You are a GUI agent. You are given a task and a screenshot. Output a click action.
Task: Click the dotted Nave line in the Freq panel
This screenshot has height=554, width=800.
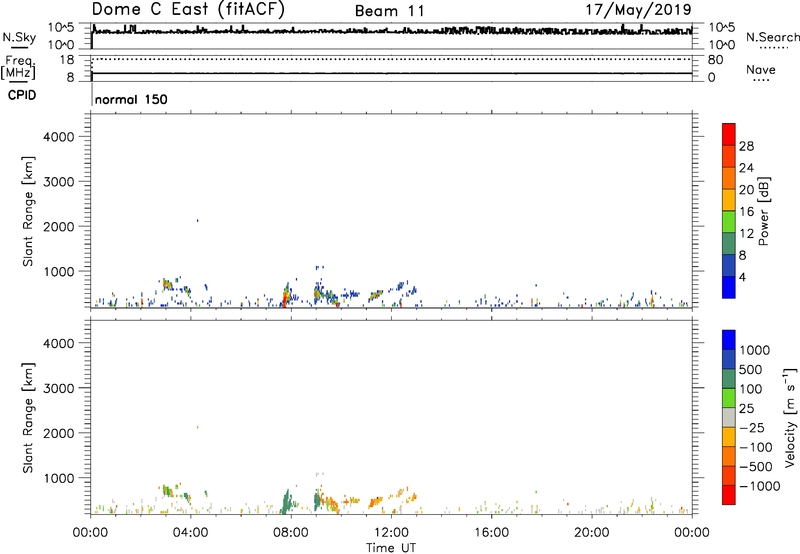tap(392, 59)
